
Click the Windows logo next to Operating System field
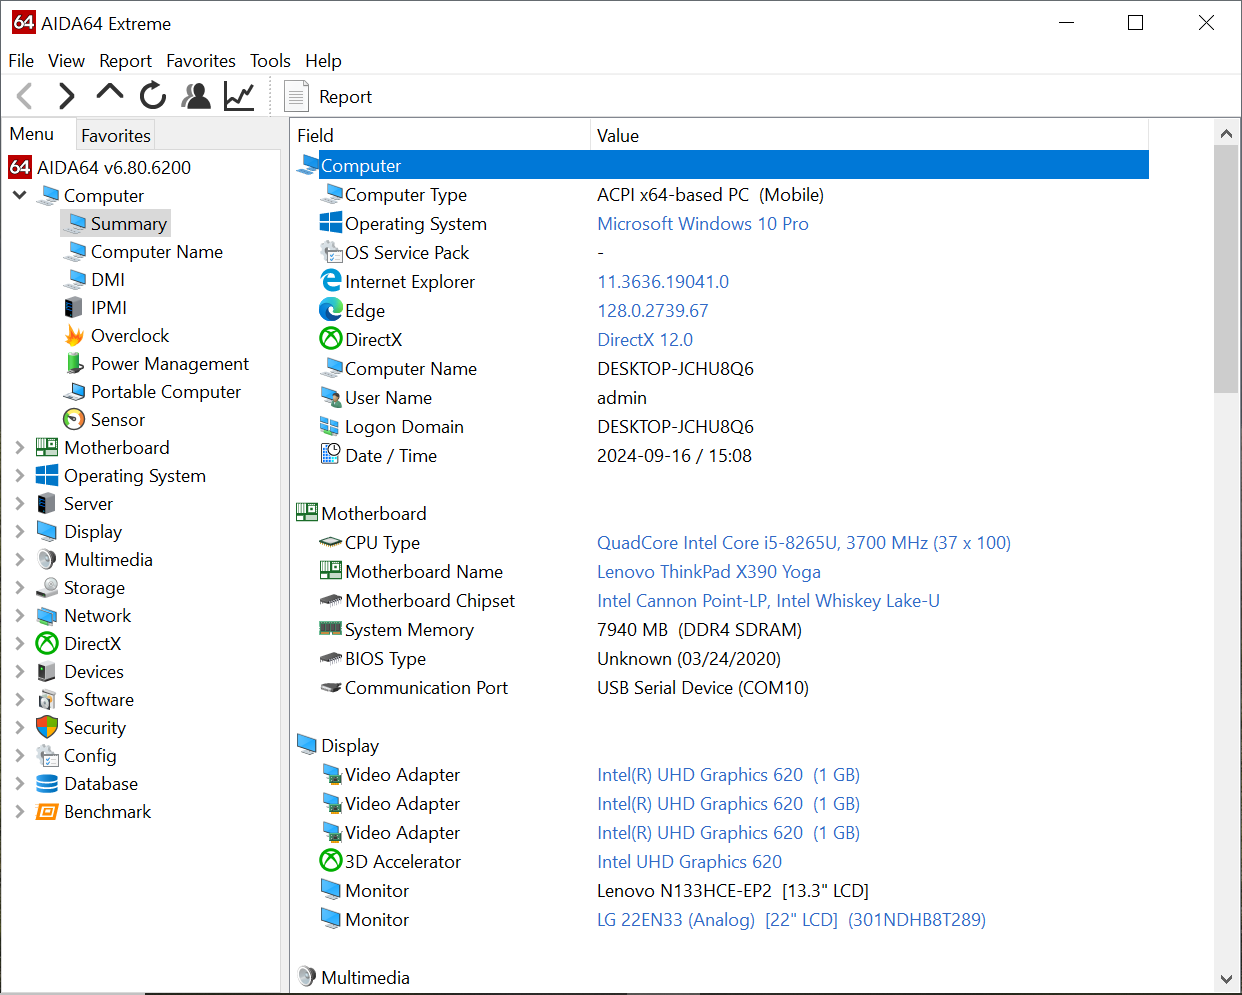(331, 223)
